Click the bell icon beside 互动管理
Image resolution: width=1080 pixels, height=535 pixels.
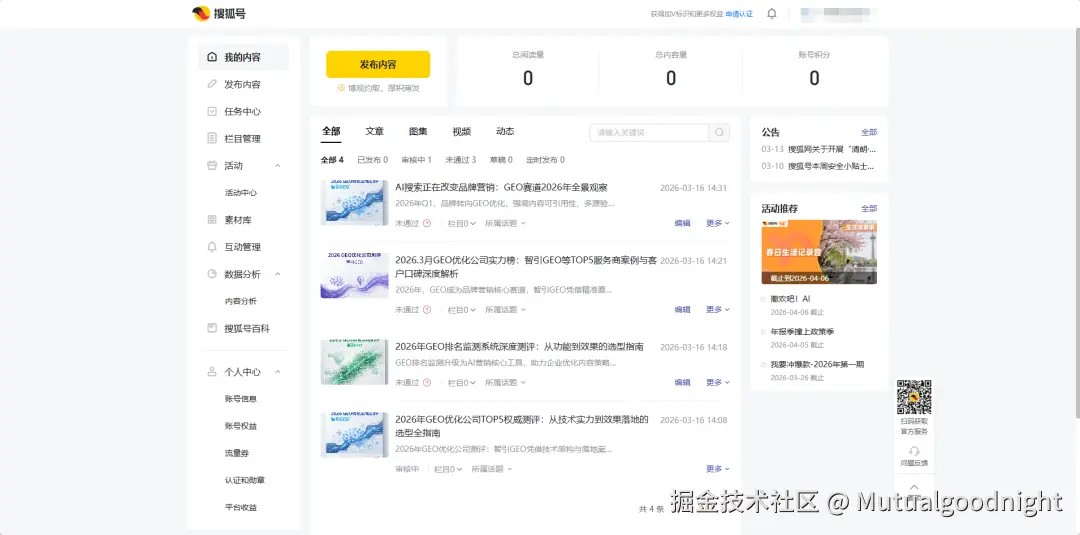[212, 246]
